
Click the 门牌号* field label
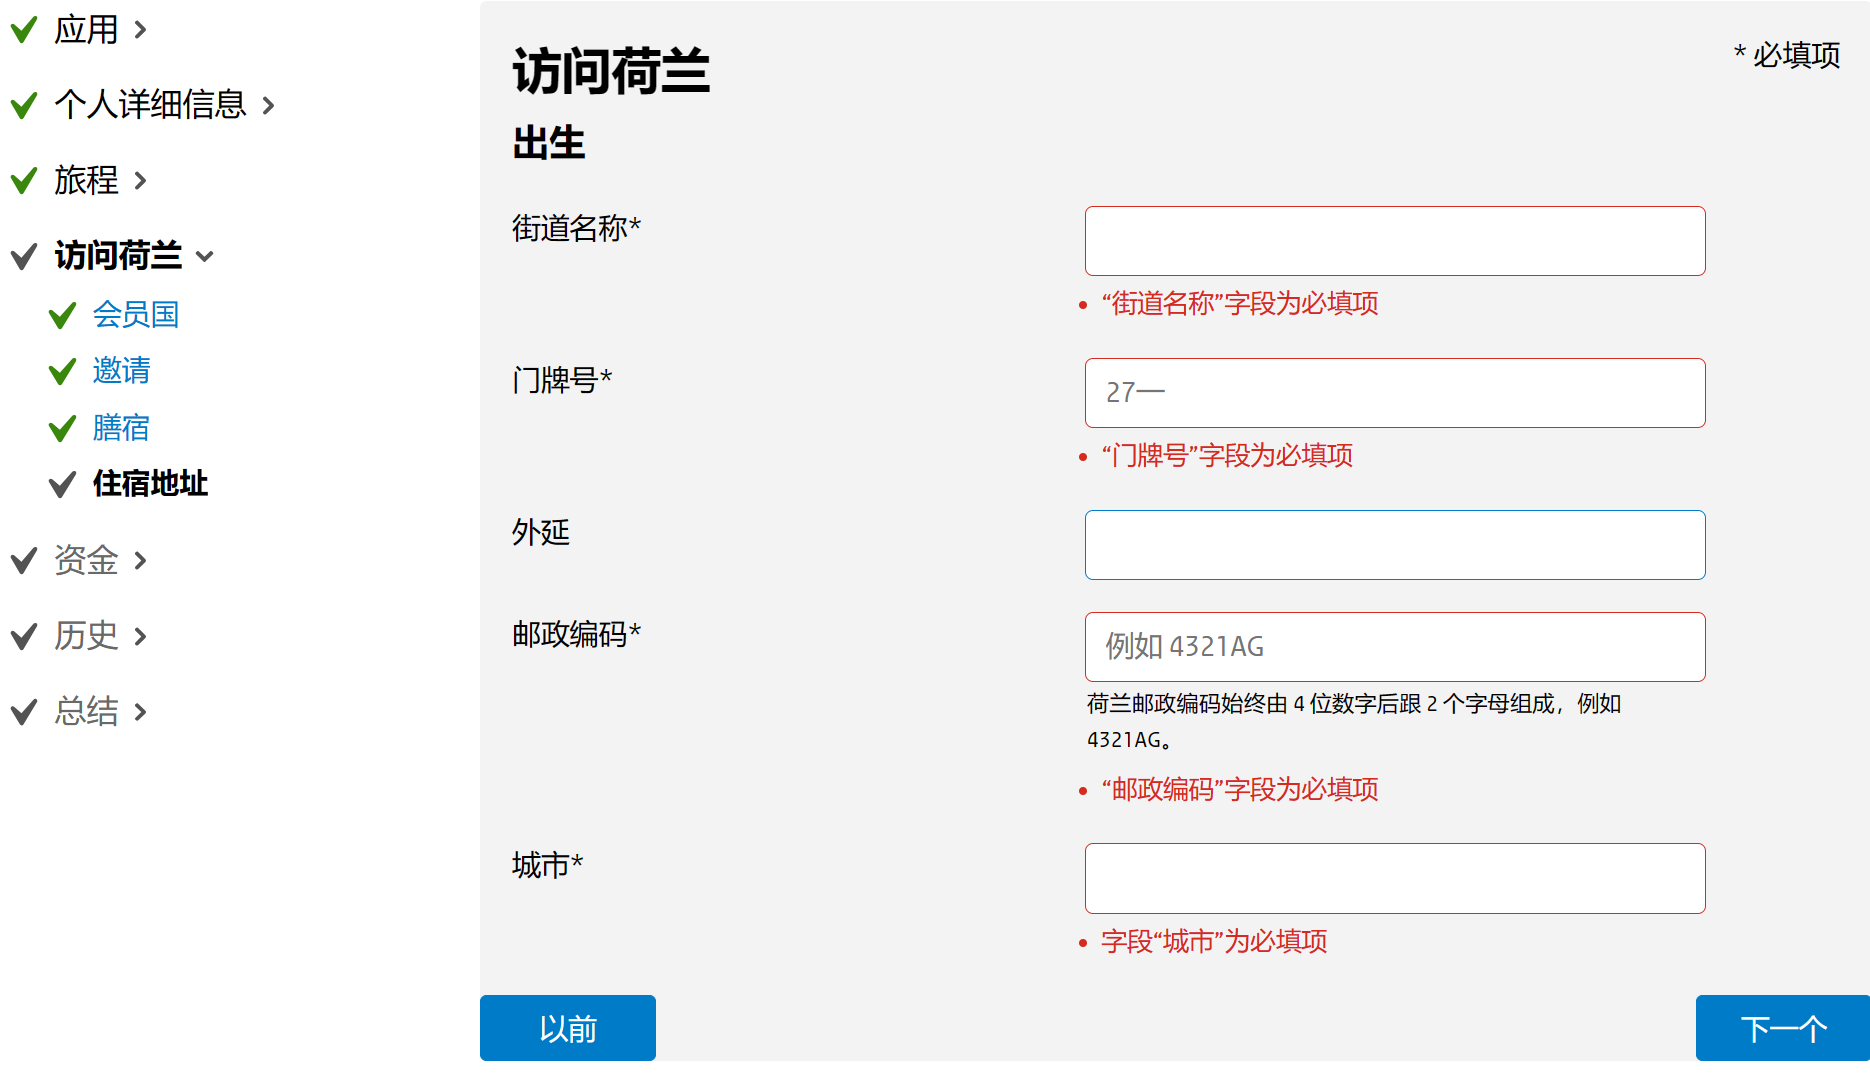tap(562, 381)
